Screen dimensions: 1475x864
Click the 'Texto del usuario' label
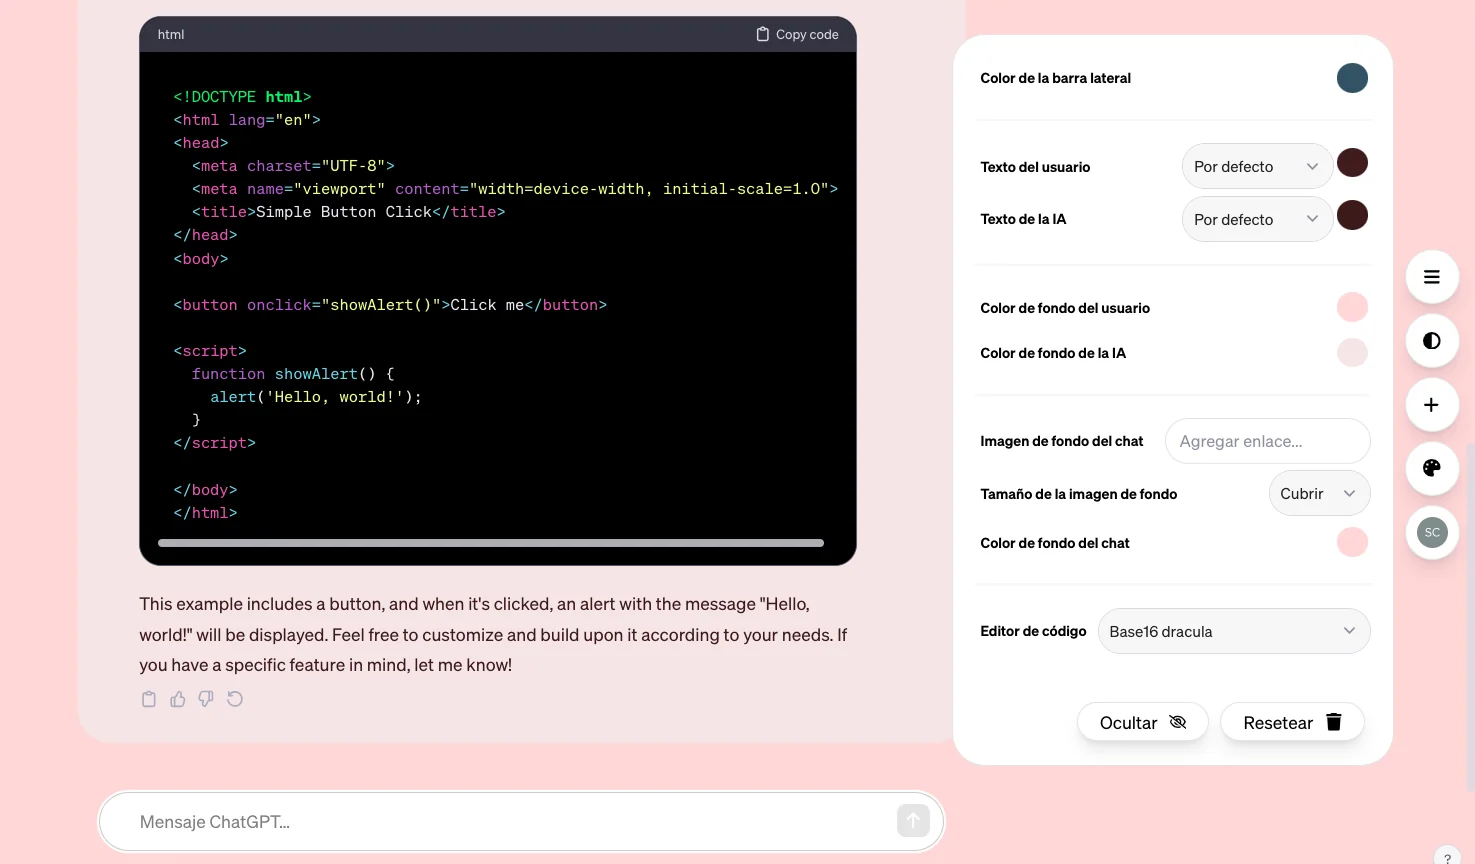(1035, 167)
